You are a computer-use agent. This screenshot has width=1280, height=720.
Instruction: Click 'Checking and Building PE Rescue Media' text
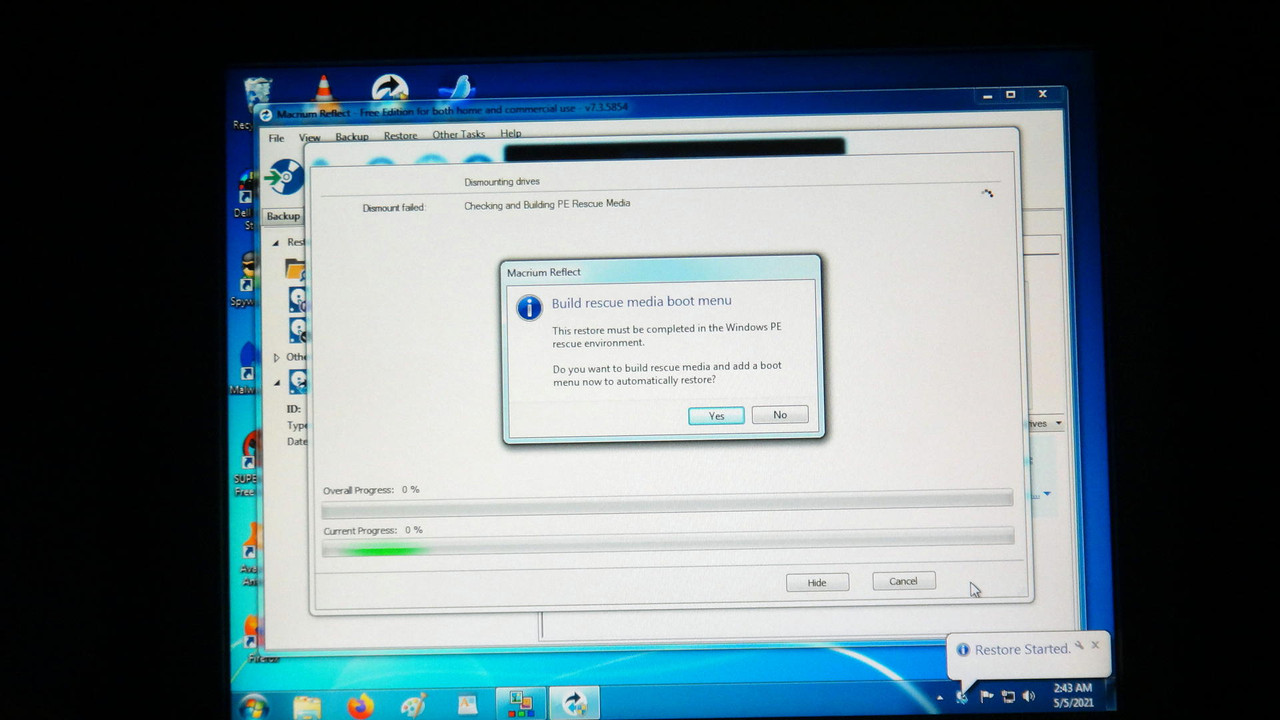[547, 204]
